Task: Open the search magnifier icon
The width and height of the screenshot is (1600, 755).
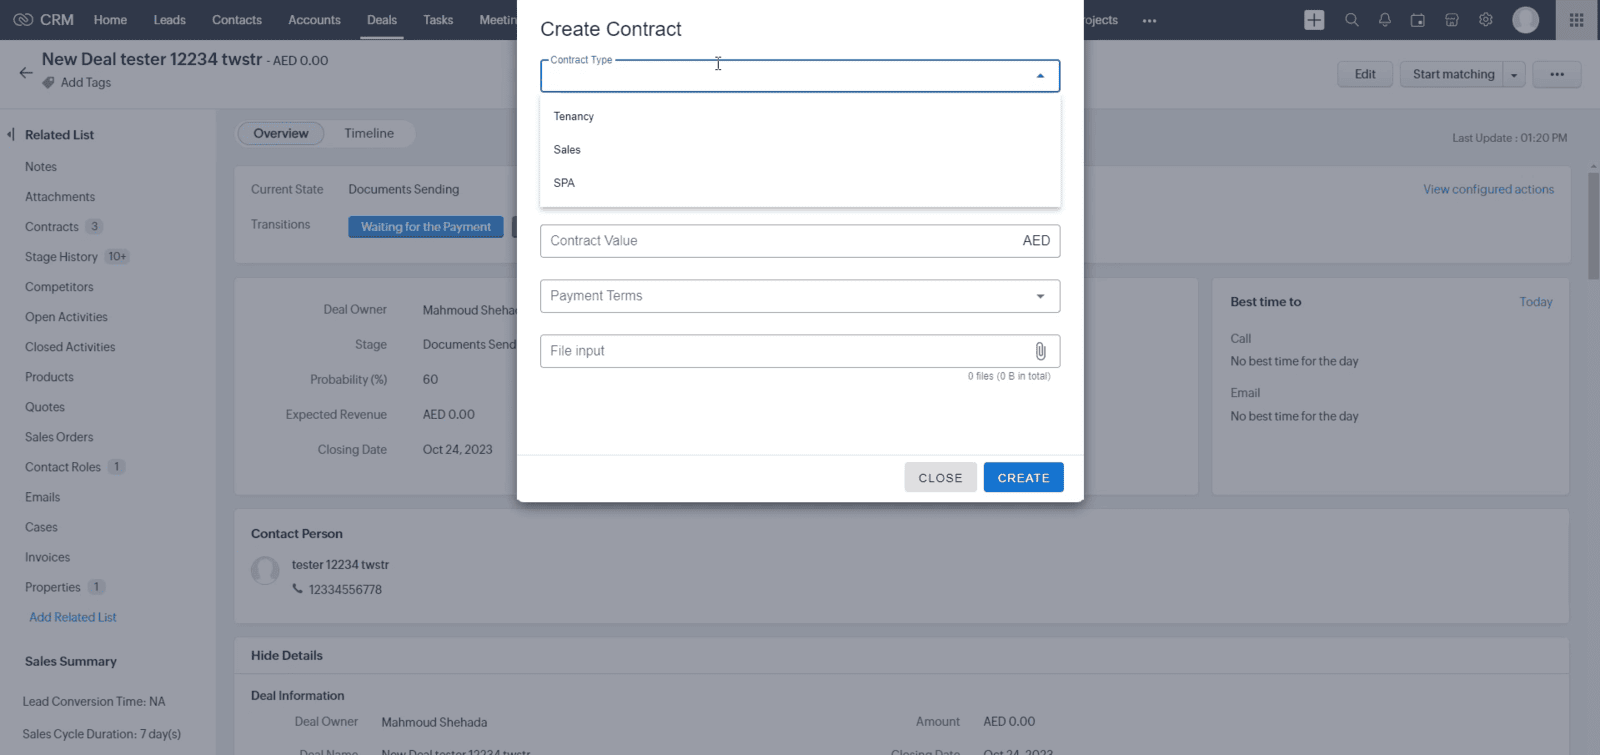Action: coord(1351,20)
